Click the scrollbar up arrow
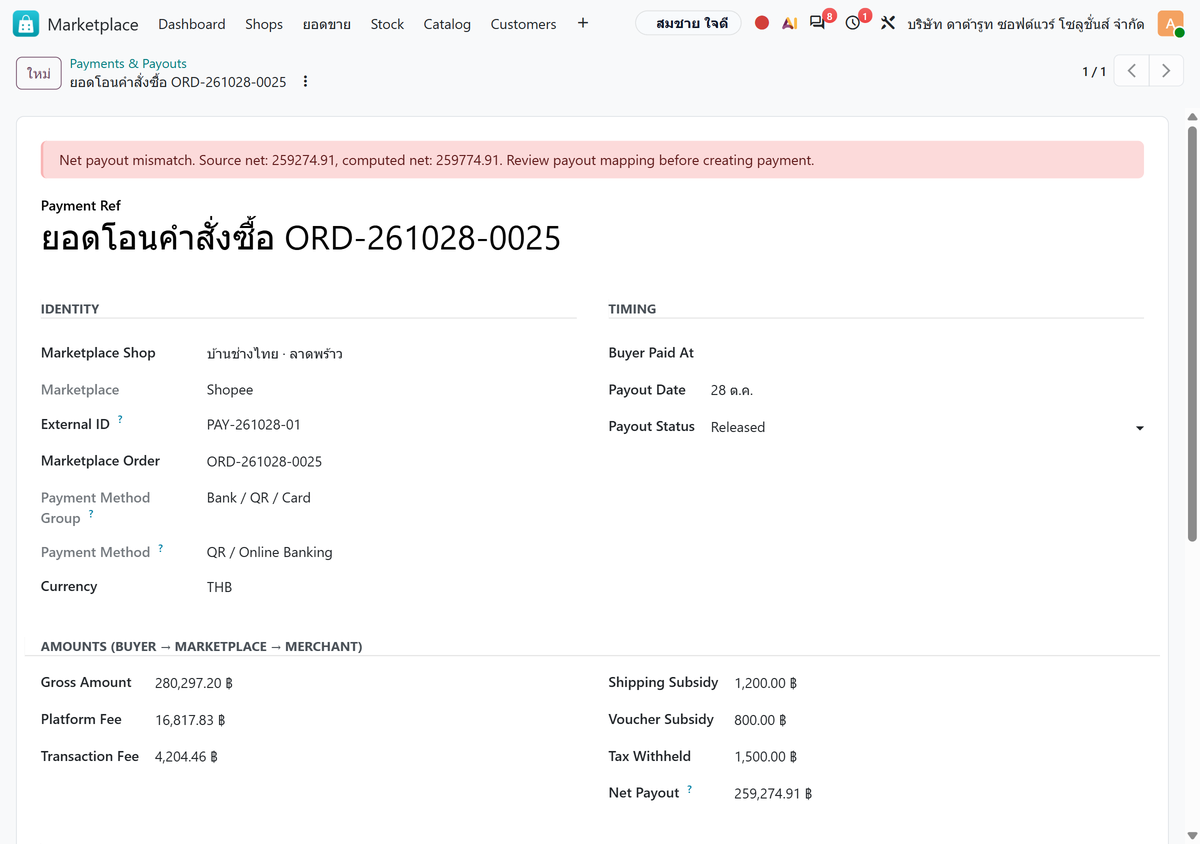This screenshot has height=844, width=1200. click(1192, 117)
